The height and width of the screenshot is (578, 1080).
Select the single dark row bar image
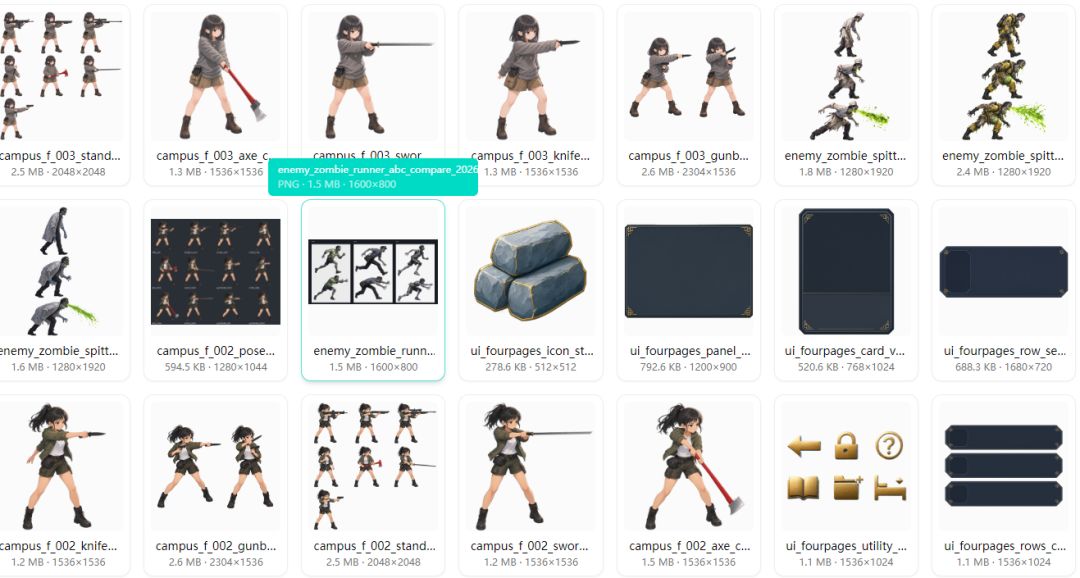(x=1003, y=271)
